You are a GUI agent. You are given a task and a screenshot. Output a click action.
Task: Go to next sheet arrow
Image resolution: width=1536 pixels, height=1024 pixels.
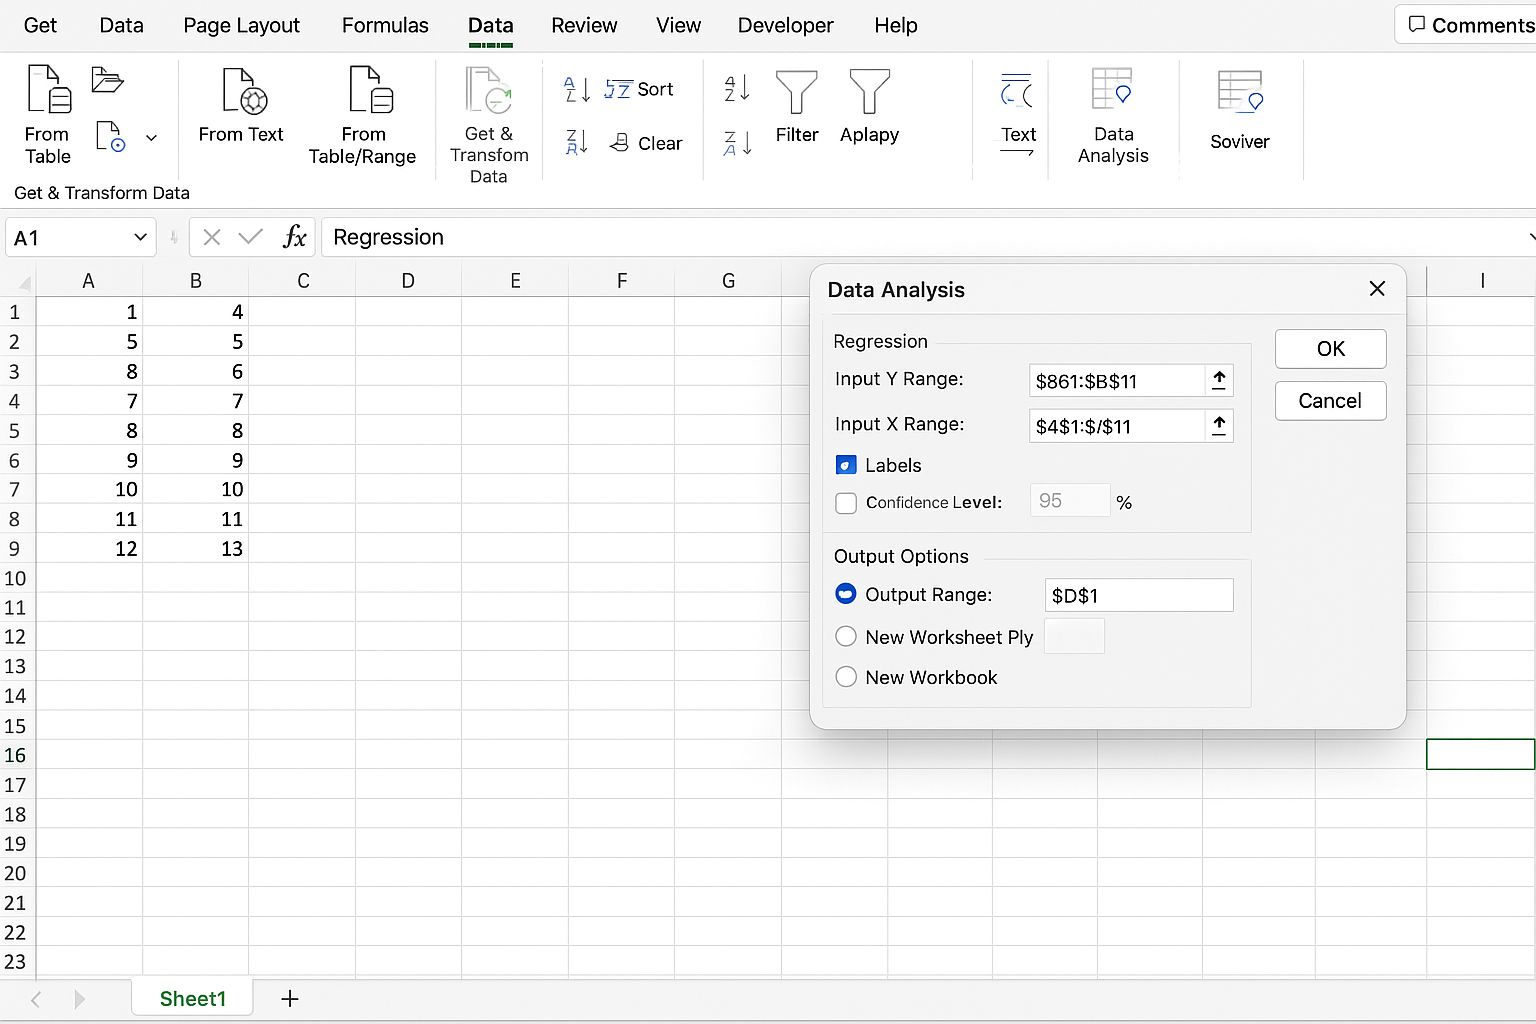tap(79, 999)
